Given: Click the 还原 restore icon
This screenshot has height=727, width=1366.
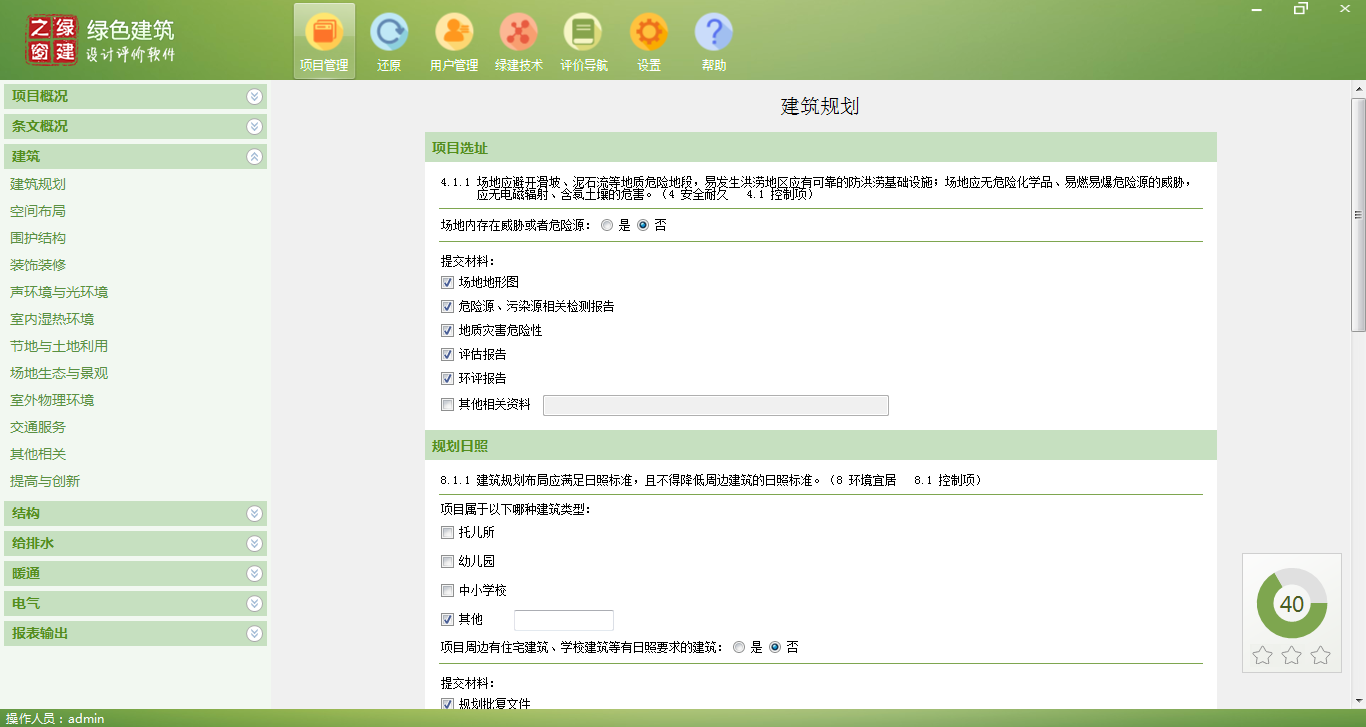Looking at the screenshot, I should (x=389, y=38).
